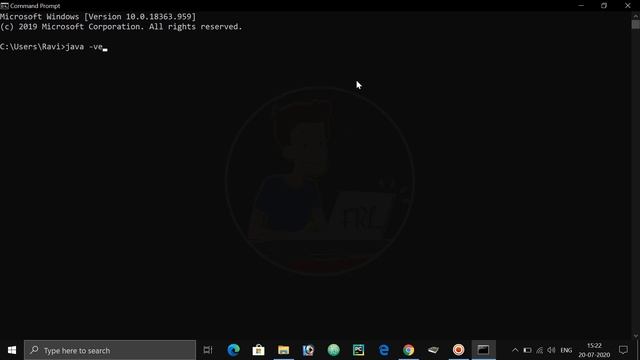Open the Windows Start menu
640x360 pixels.
tap(12, 350)
